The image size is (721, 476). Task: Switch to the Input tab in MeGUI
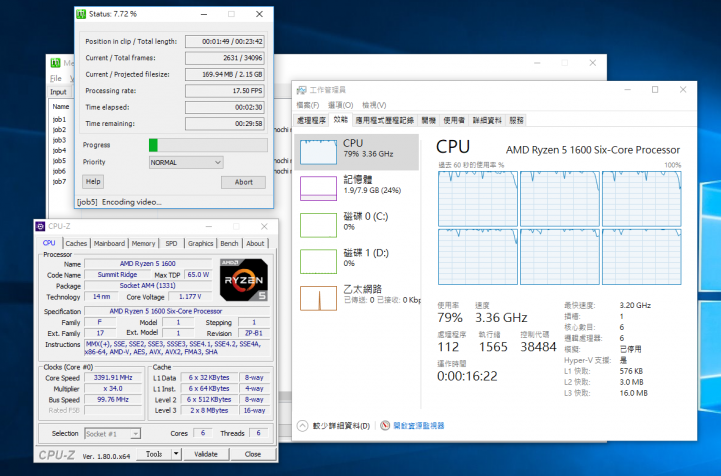click(58, 92)
